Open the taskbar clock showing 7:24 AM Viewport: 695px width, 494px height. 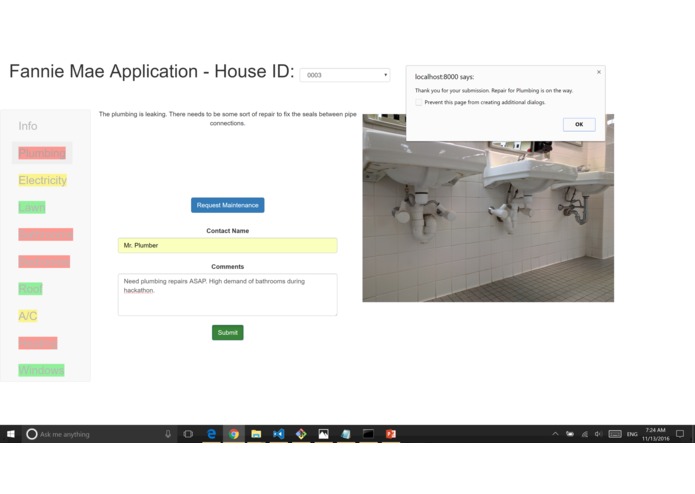(656, 434)
